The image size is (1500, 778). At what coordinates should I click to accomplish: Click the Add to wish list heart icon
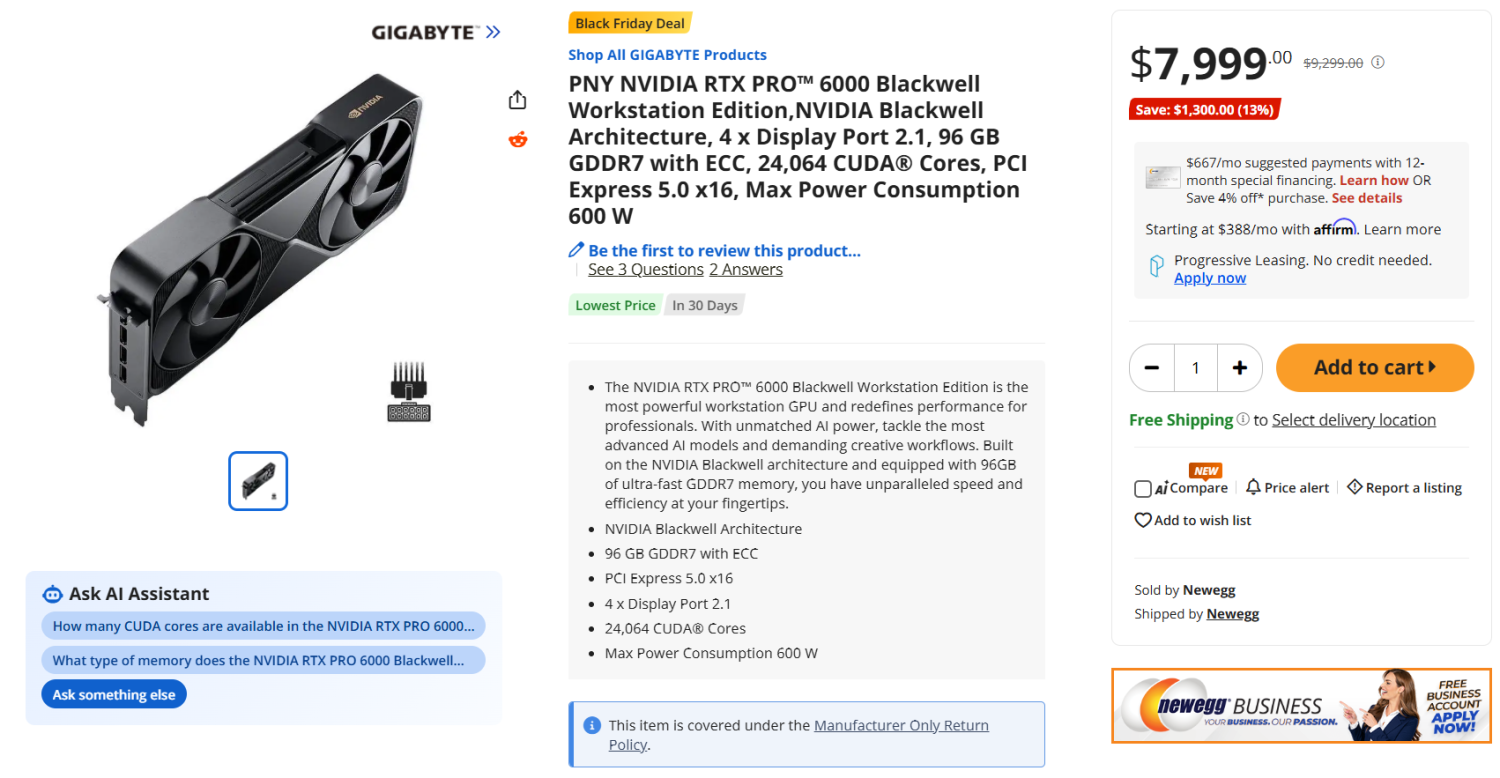[1143, 520]
